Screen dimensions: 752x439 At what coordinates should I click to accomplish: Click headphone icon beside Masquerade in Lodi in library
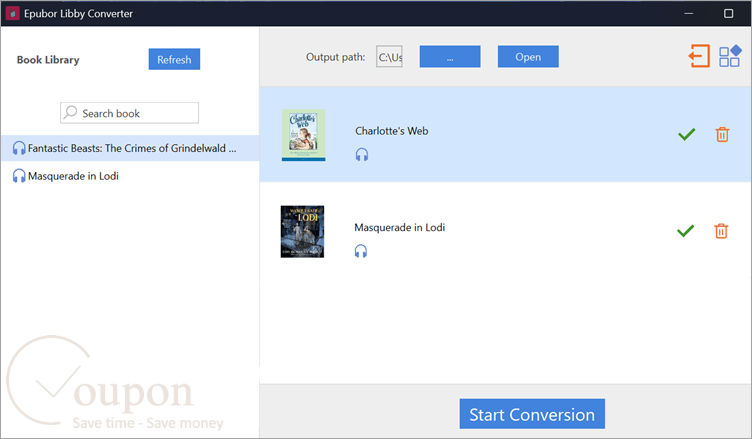[x=19, y=176]
